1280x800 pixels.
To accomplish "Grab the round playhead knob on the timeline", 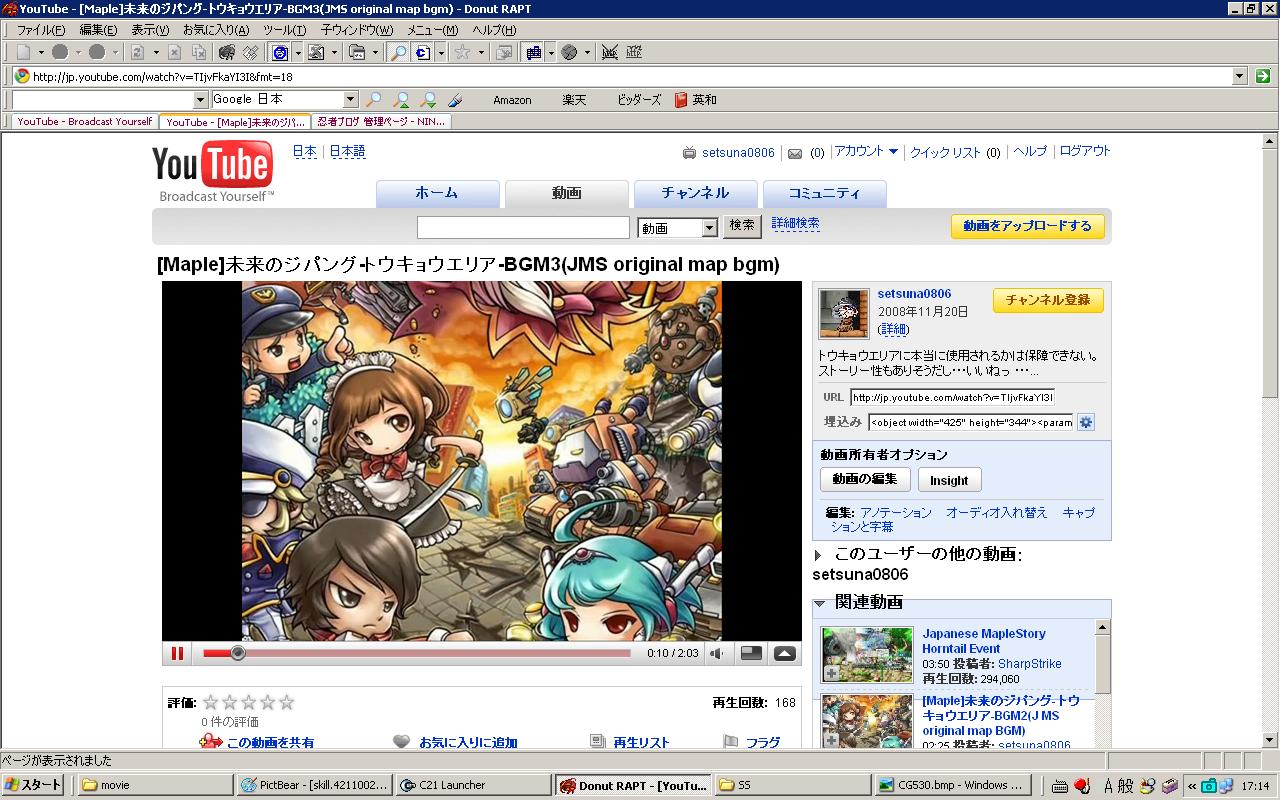I will tap(238, 653).
